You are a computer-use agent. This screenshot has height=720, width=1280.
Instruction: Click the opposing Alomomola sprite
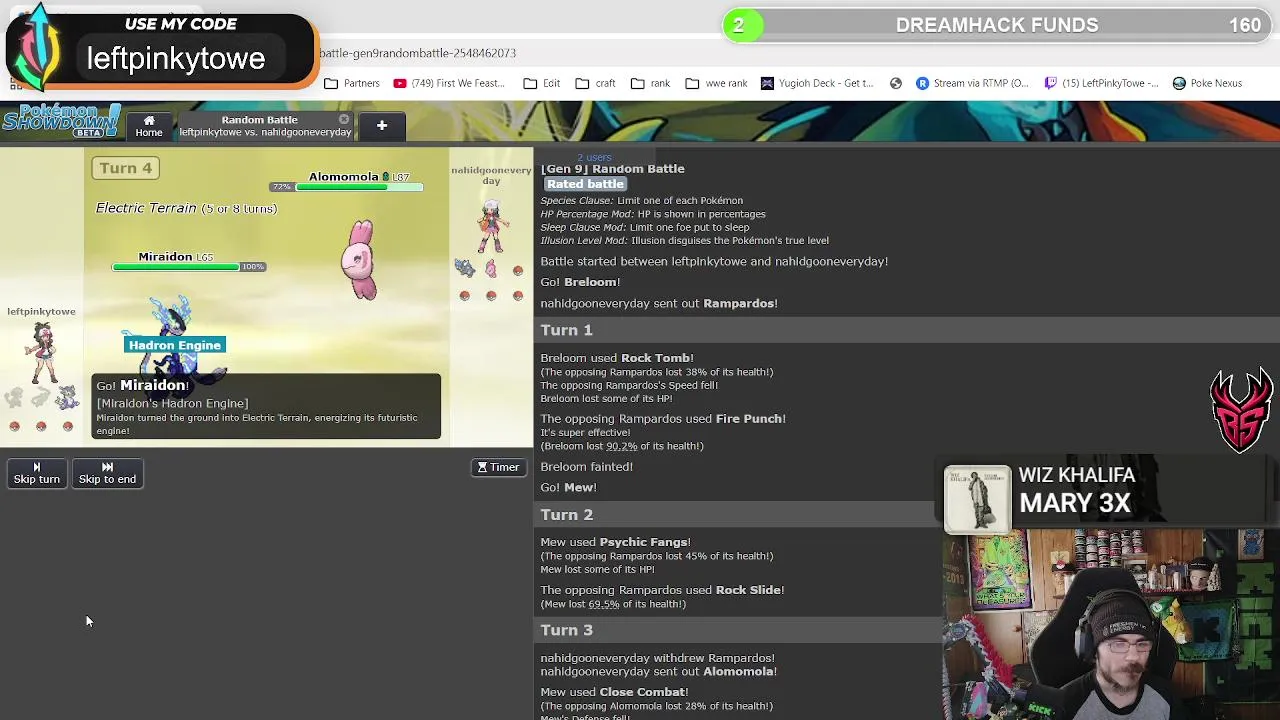pyautogui.click(x=359, y=259)
